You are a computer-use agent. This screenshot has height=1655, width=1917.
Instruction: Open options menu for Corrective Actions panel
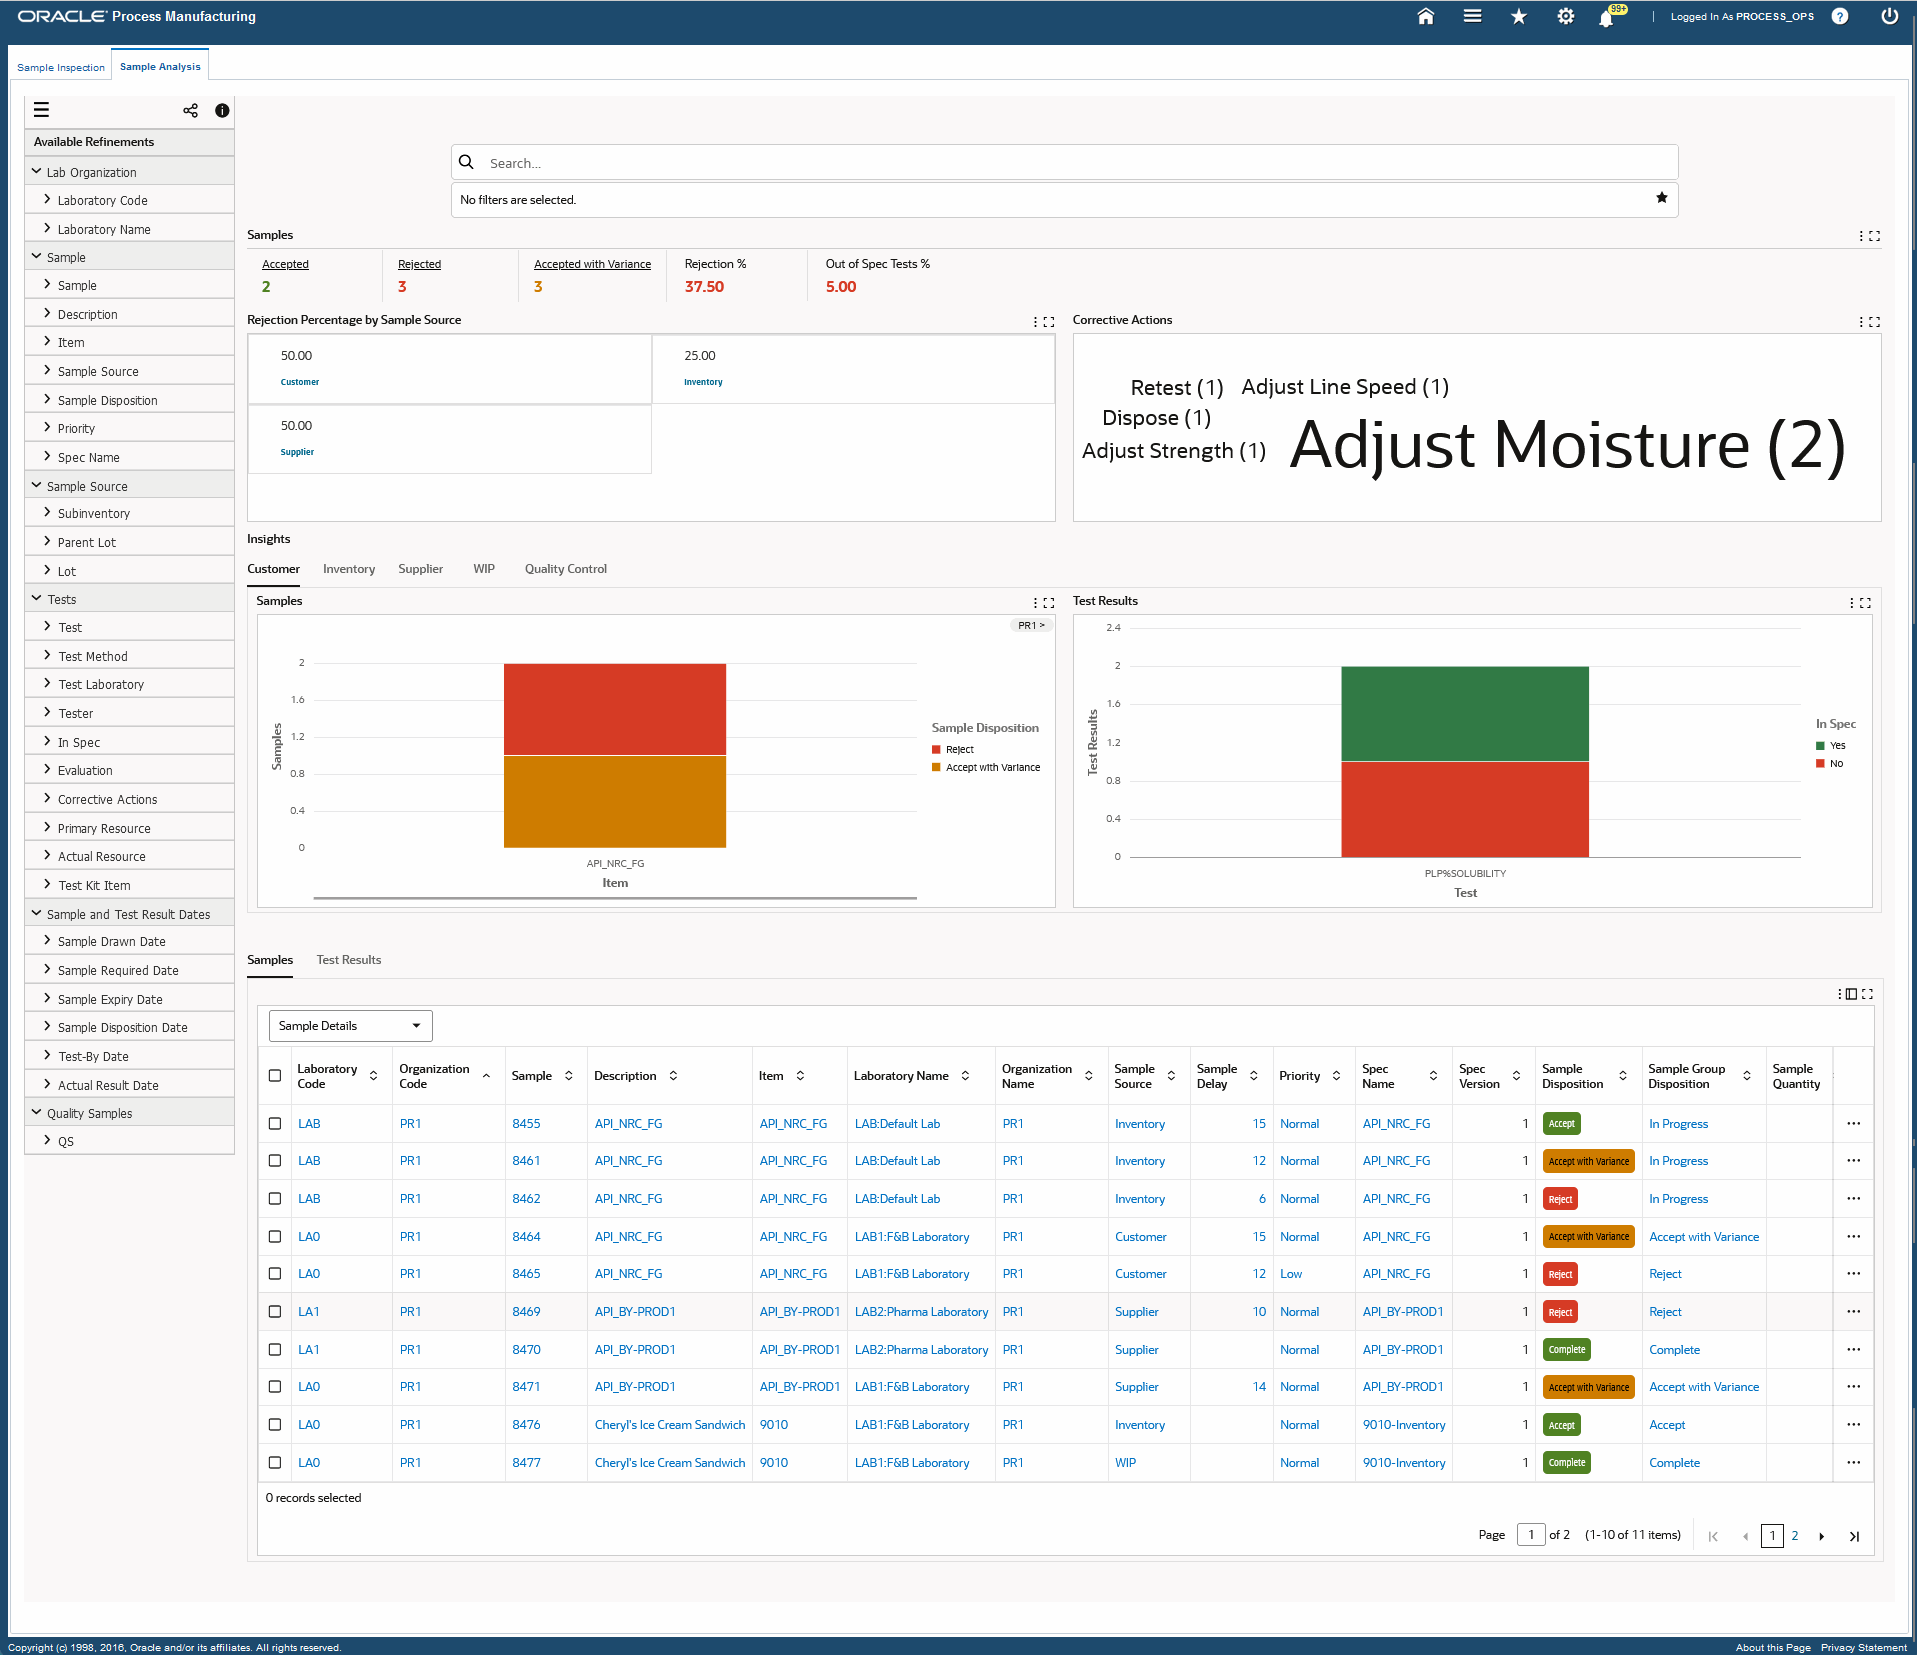(x=1861, y=322)
